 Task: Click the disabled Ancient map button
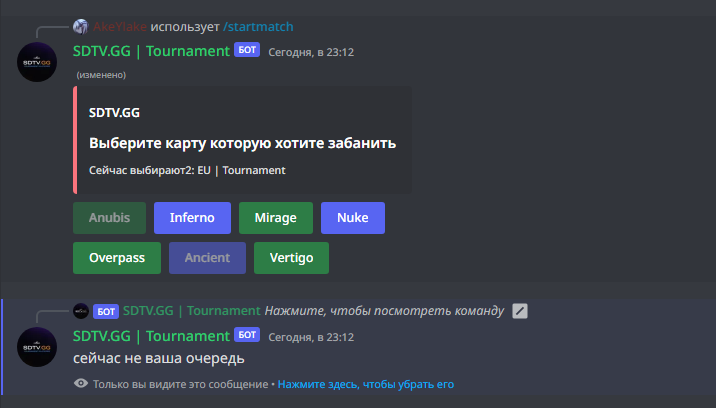coord(207,258)
